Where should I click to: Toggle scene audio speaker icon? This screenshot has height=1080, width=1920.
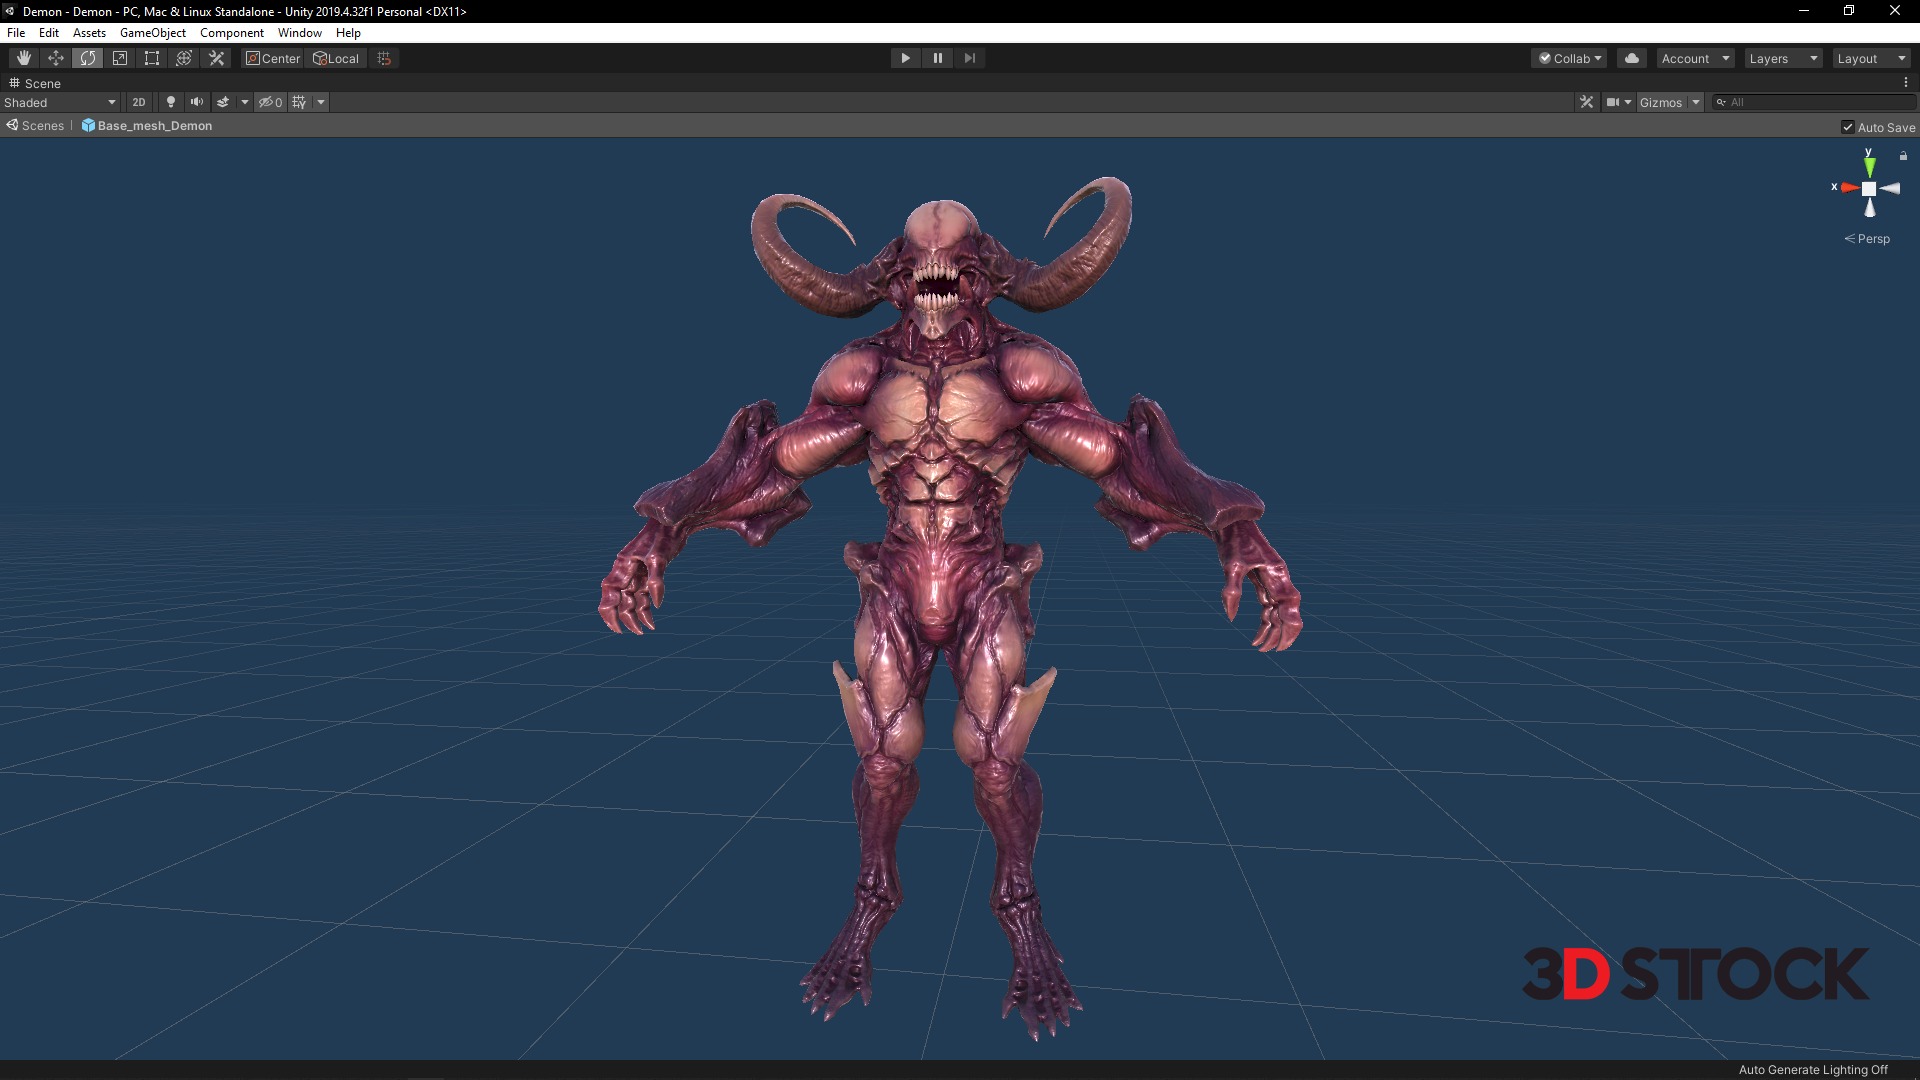point(197,102)
